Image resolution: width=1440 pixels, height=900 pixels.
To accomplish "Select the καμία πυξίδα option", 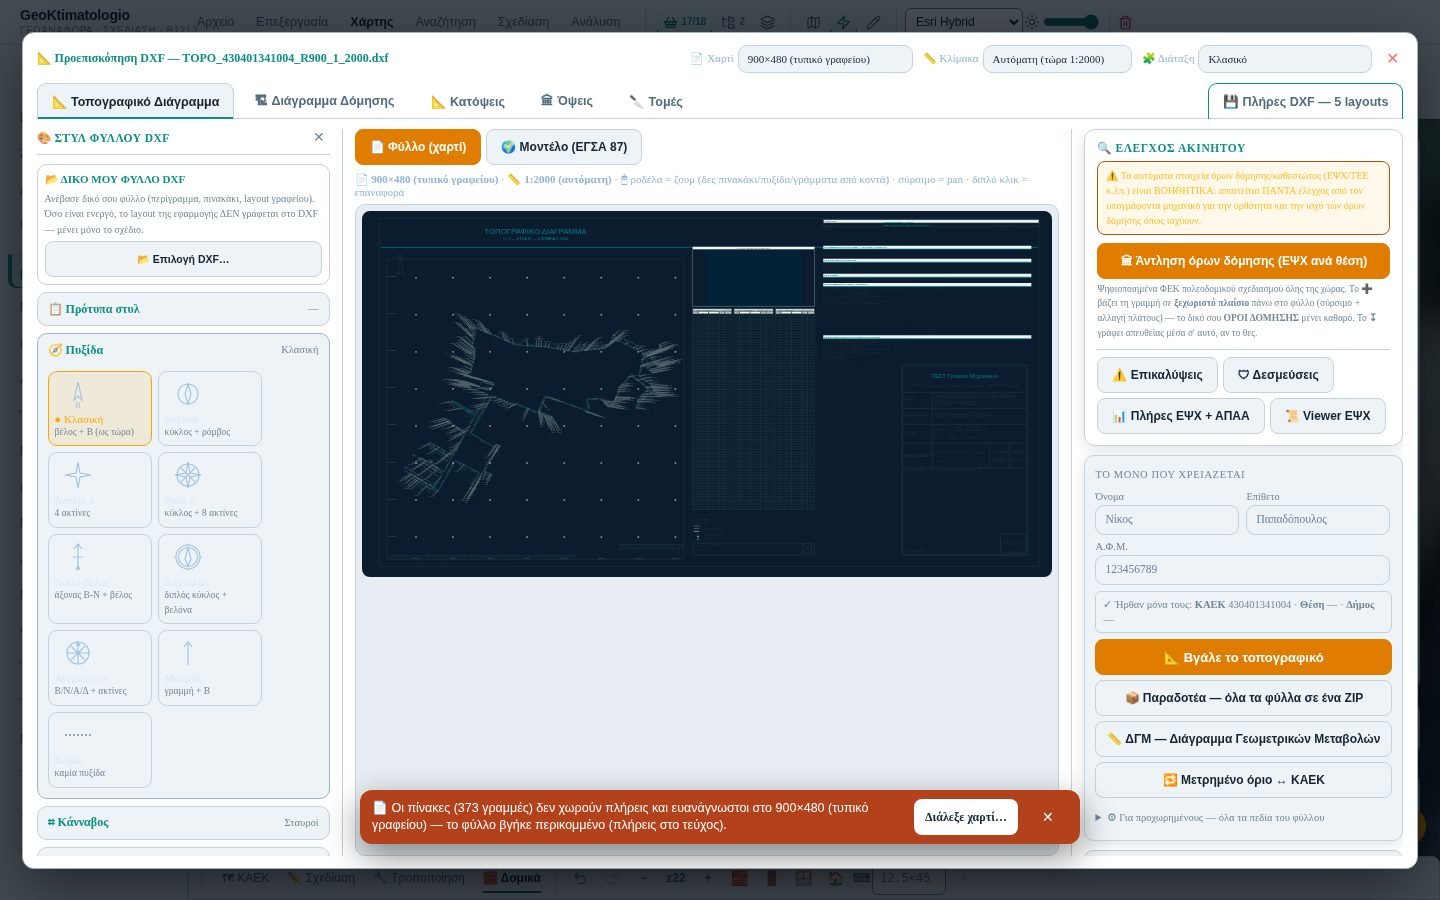I will 100,749.
